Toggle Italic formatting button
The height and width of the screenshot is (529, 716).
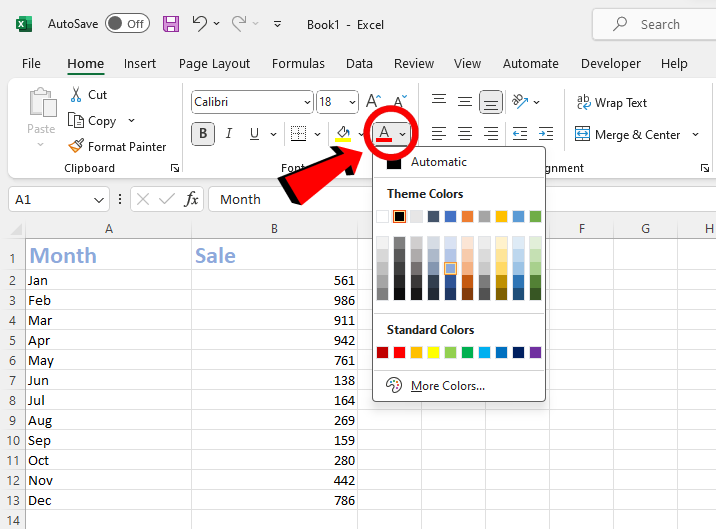(x=229, y=134)
